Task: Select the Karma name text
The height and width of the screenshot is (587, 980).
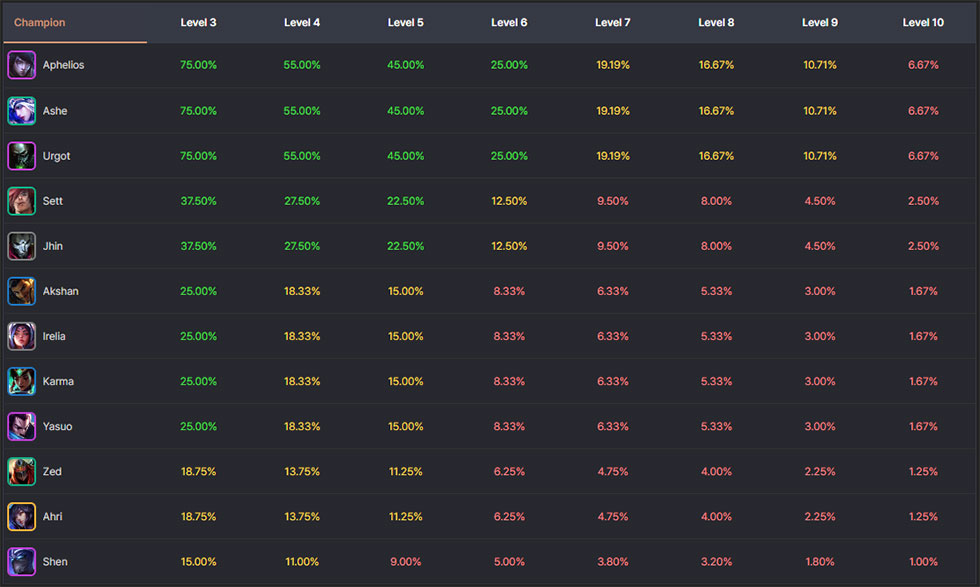Action: coord(58,381)
